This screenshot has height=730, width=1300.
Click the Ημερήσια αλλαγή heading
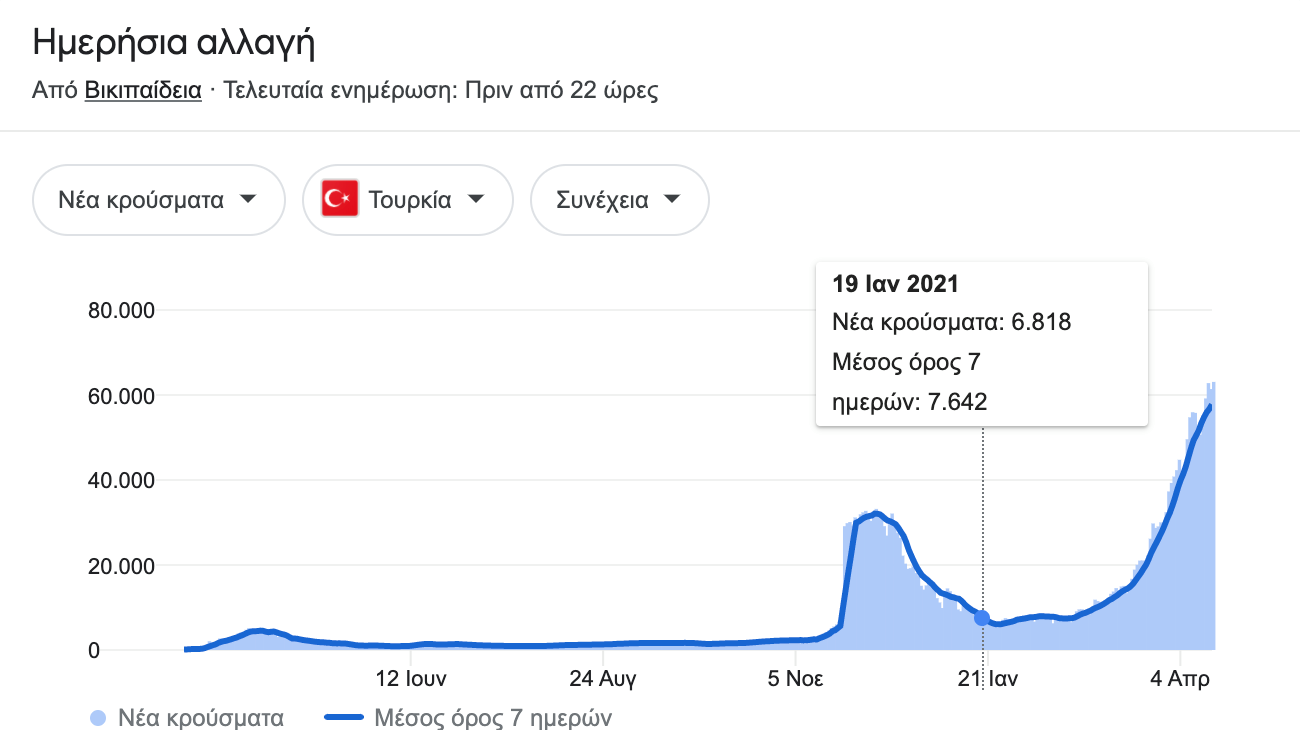(174, 44)
